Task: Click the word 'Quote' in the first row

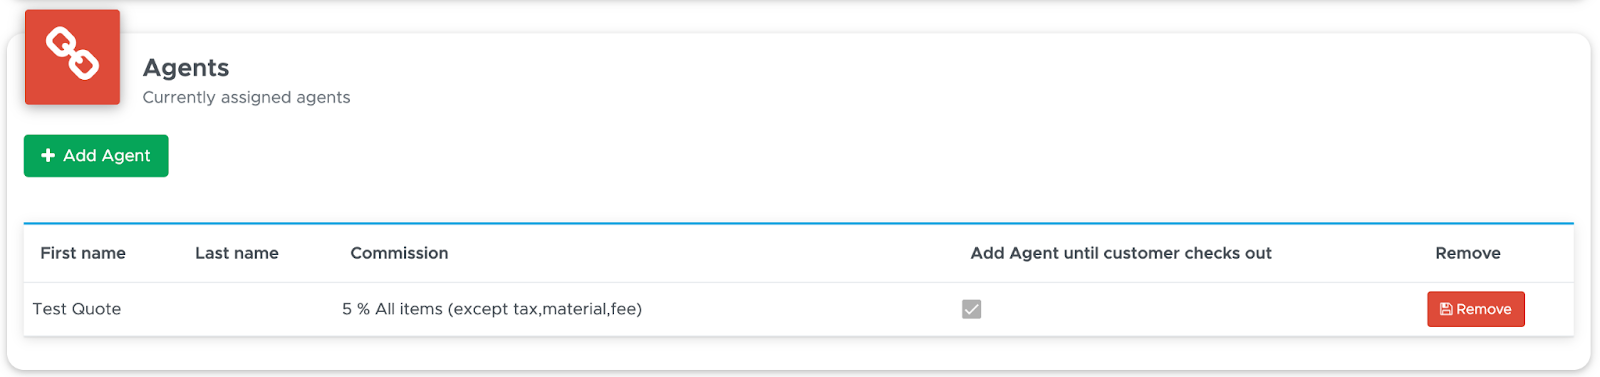Action: click(97, 309)
